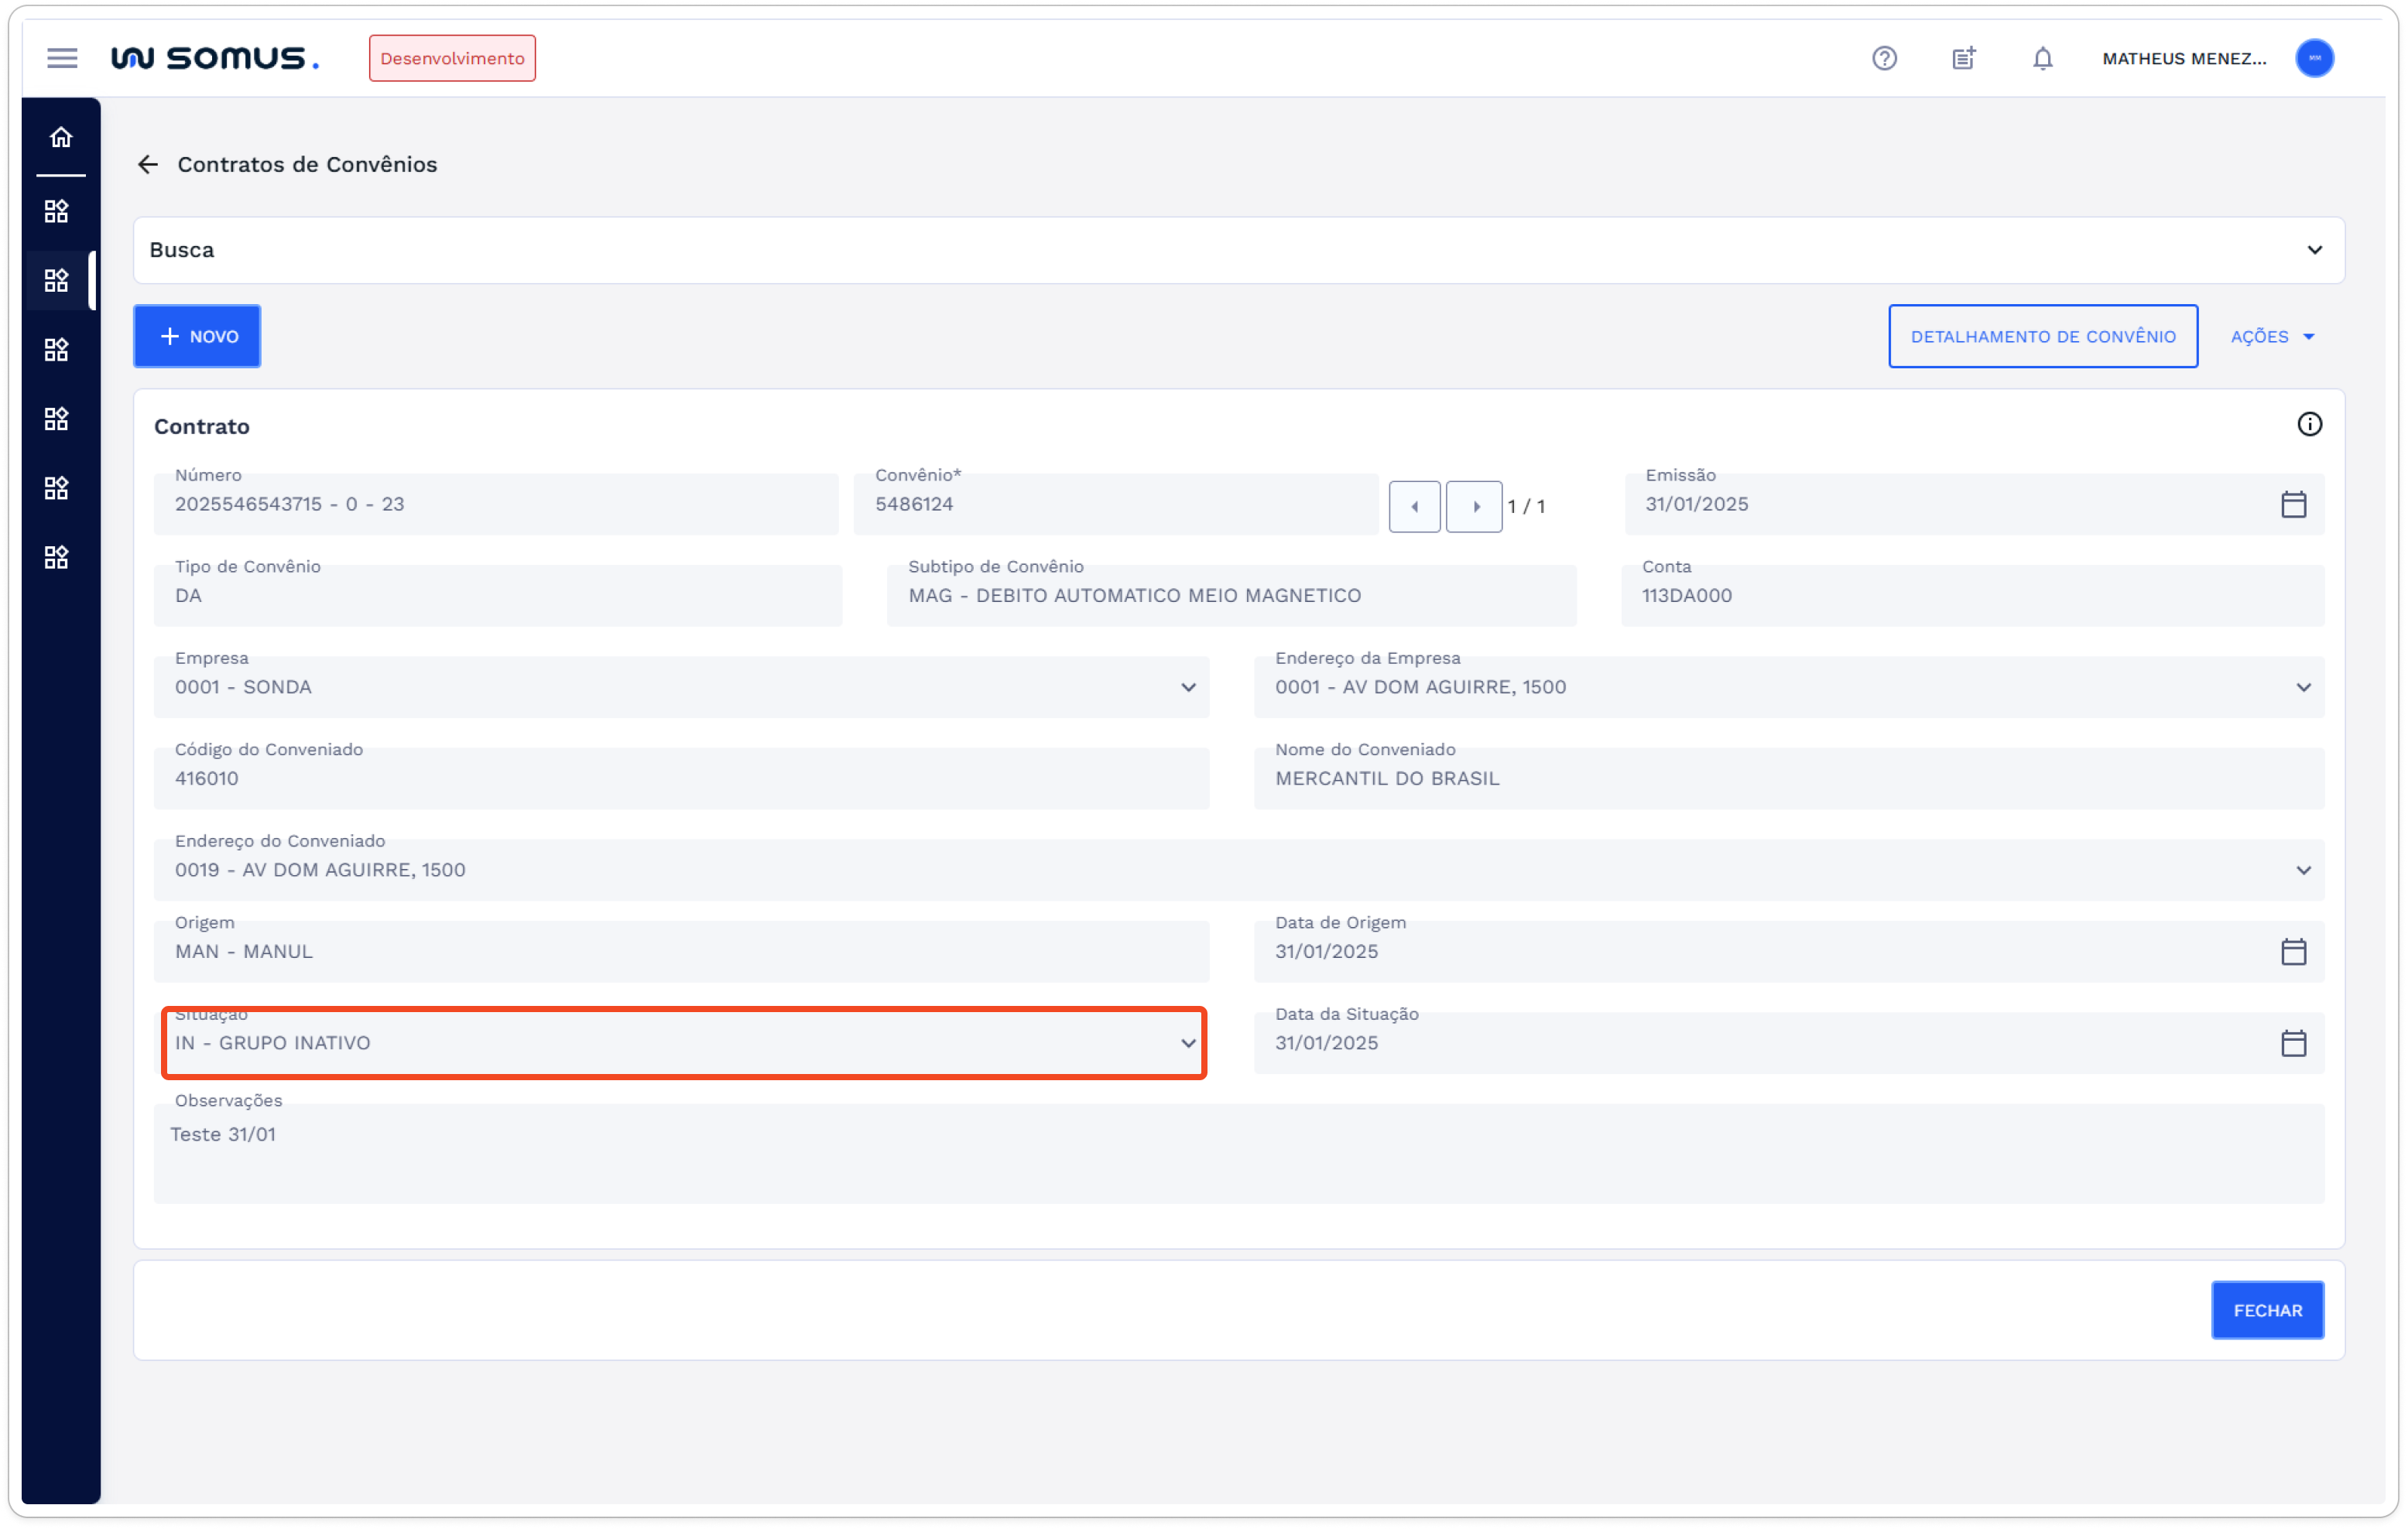Expand the Busca panel
Screen dimensions: 2408x1529
(2314, 250)
